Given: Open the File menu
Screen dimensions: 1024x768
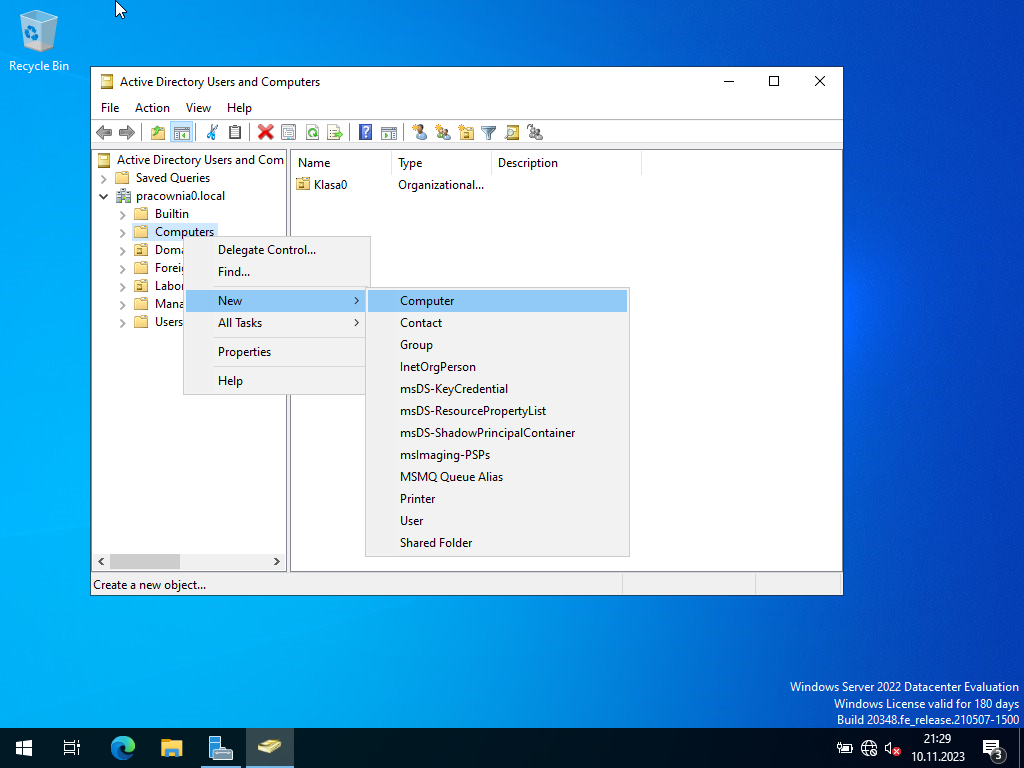Looking at the screenshot, I should click(110, 108).
